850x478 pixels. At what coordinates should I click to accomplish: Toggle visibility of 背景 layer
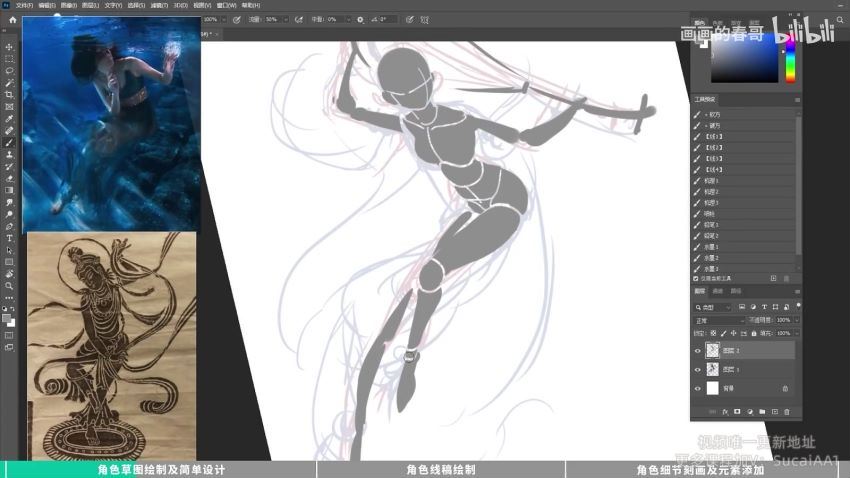(x=698, y=388)
